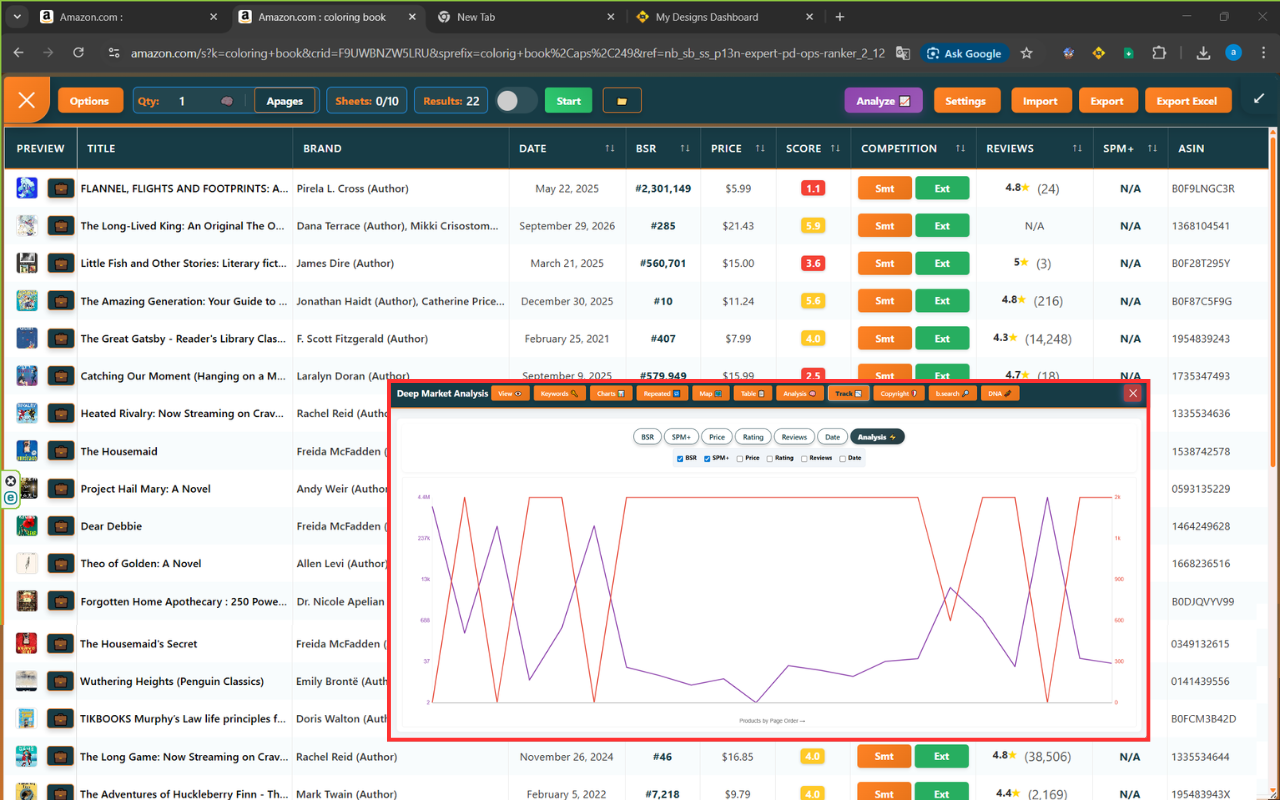Sort the table by BSR column arrows
Screen dimensions: 1280x800
click(x=685, y=148)
